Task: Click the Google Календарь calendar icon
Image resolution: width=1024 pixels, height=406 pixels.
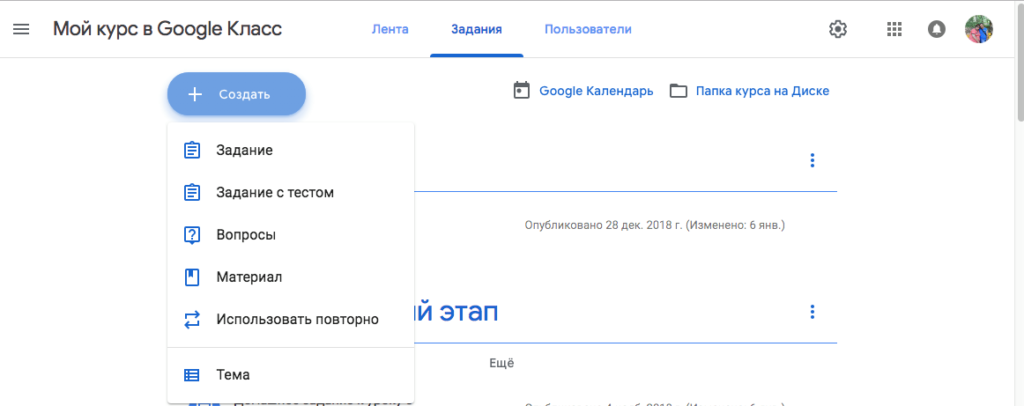Action: [x=520, y=91]
